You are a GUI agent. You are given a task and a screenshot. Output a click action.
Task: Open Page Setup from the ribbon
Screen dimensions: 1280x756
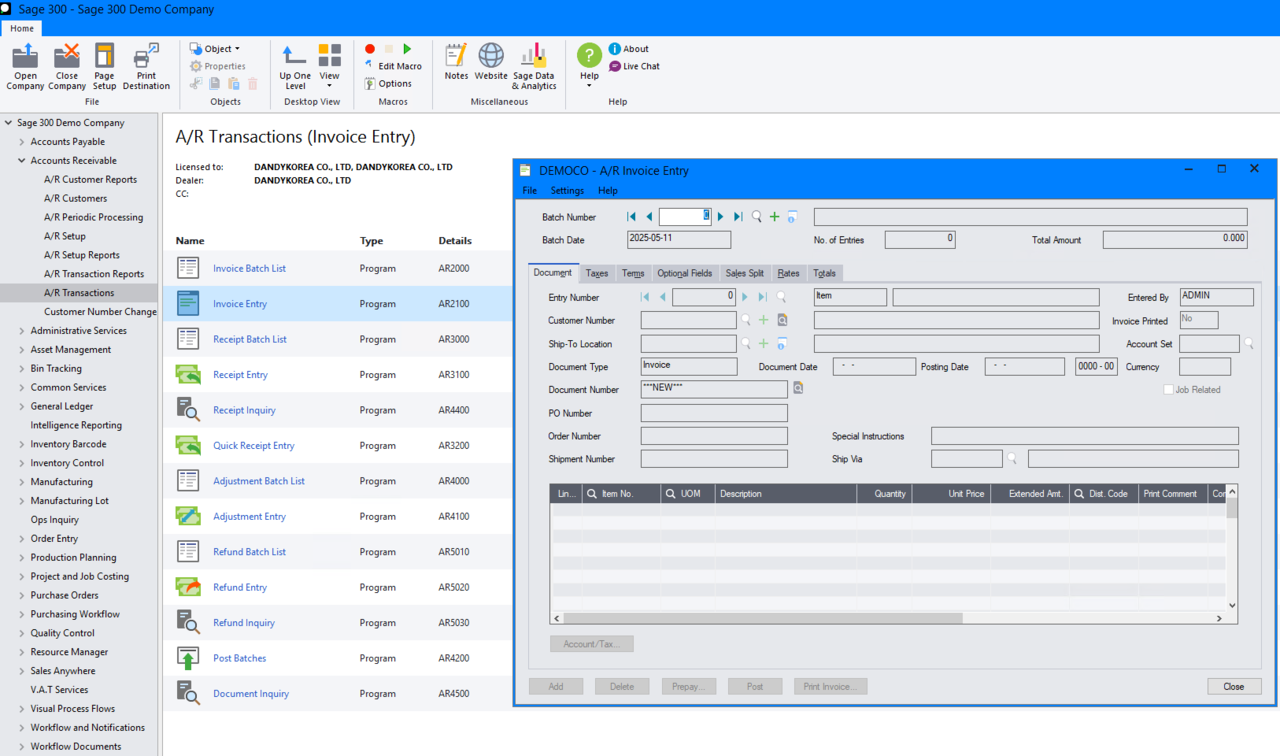pyautogui.click(x=104, y=67)
